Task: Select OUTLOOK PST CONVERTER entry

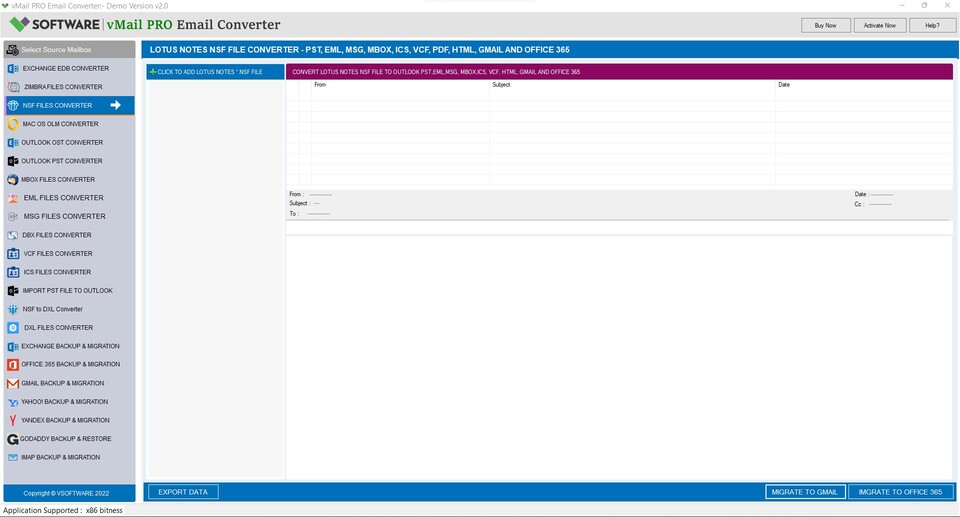Action: [62, 161]
